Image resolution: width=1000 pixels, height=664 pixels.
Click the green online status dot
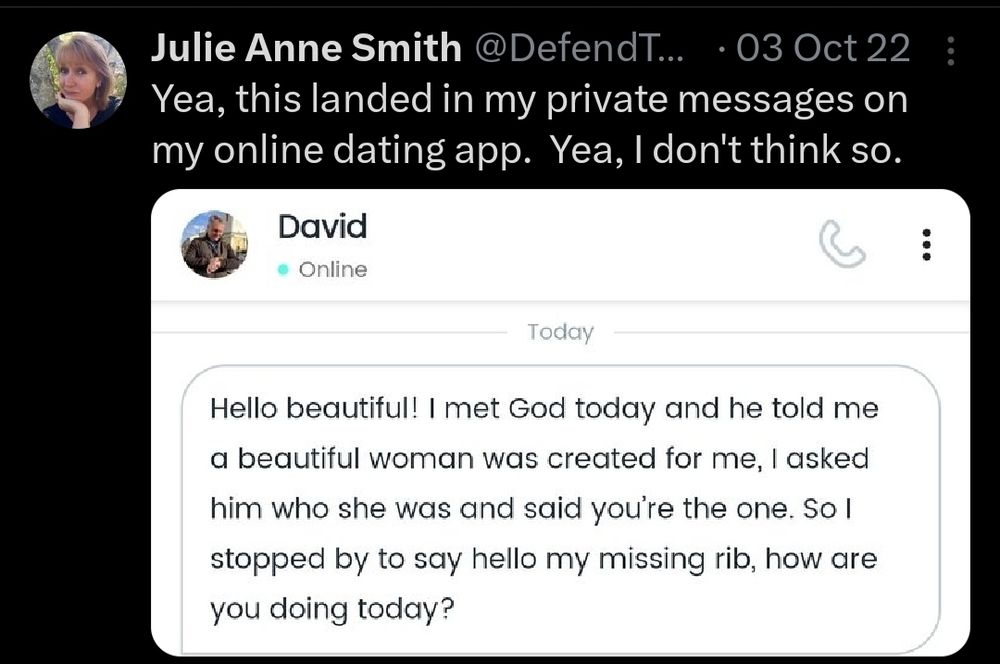pos(284,270)
